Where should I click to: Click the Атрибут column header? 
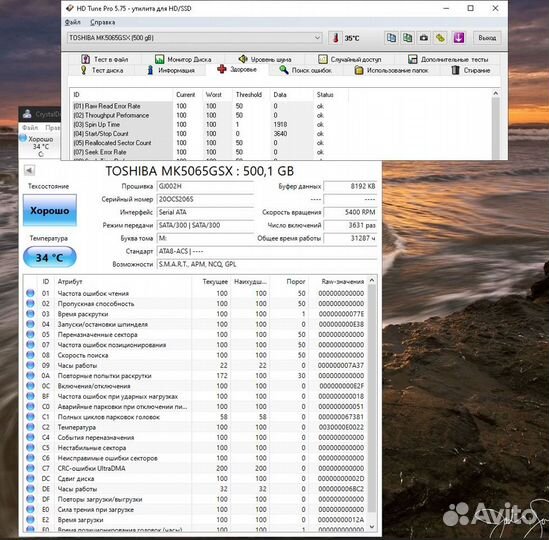pyautogui.click(x=123, y=282)
